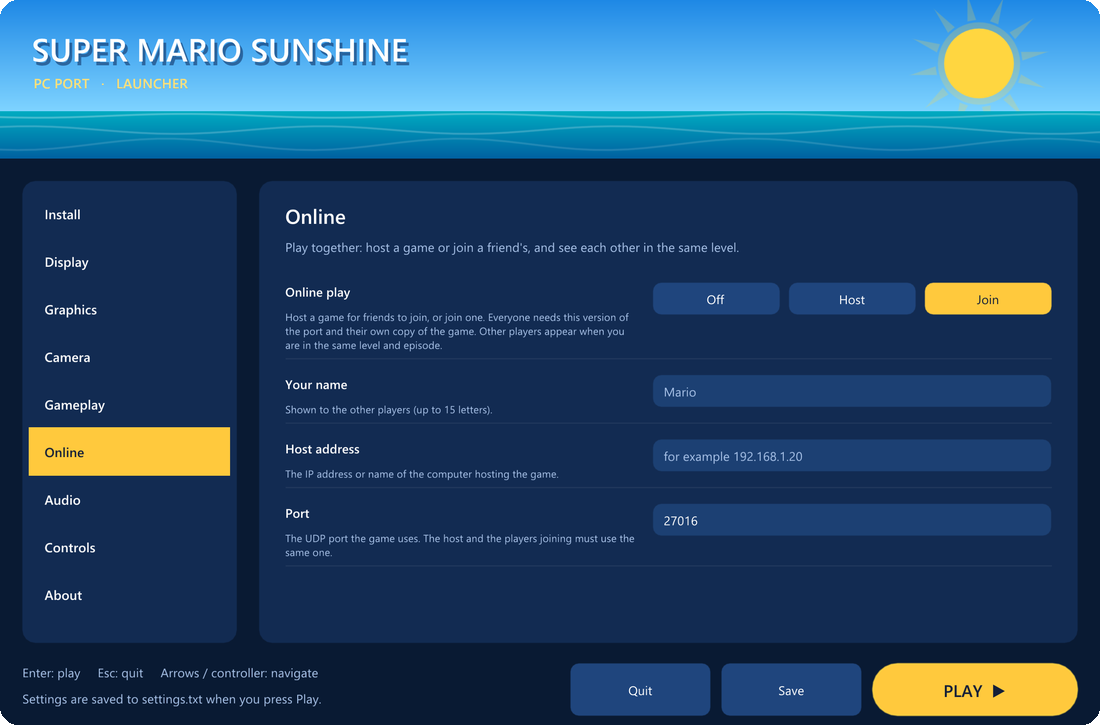This screenshot has height=725, width=1100.
Task: Set Online play to Off
Action: coord(716,299)
